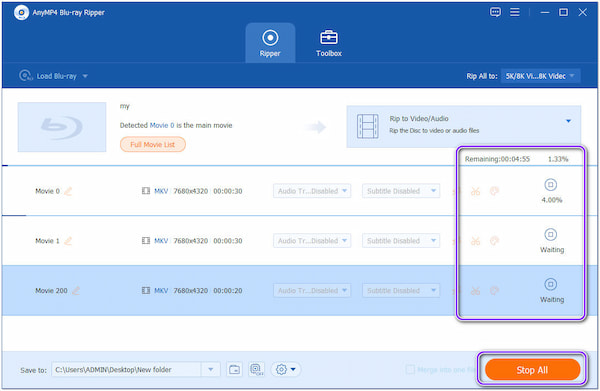Click the Stop All button
600x391 pixels.
(532, 370)
